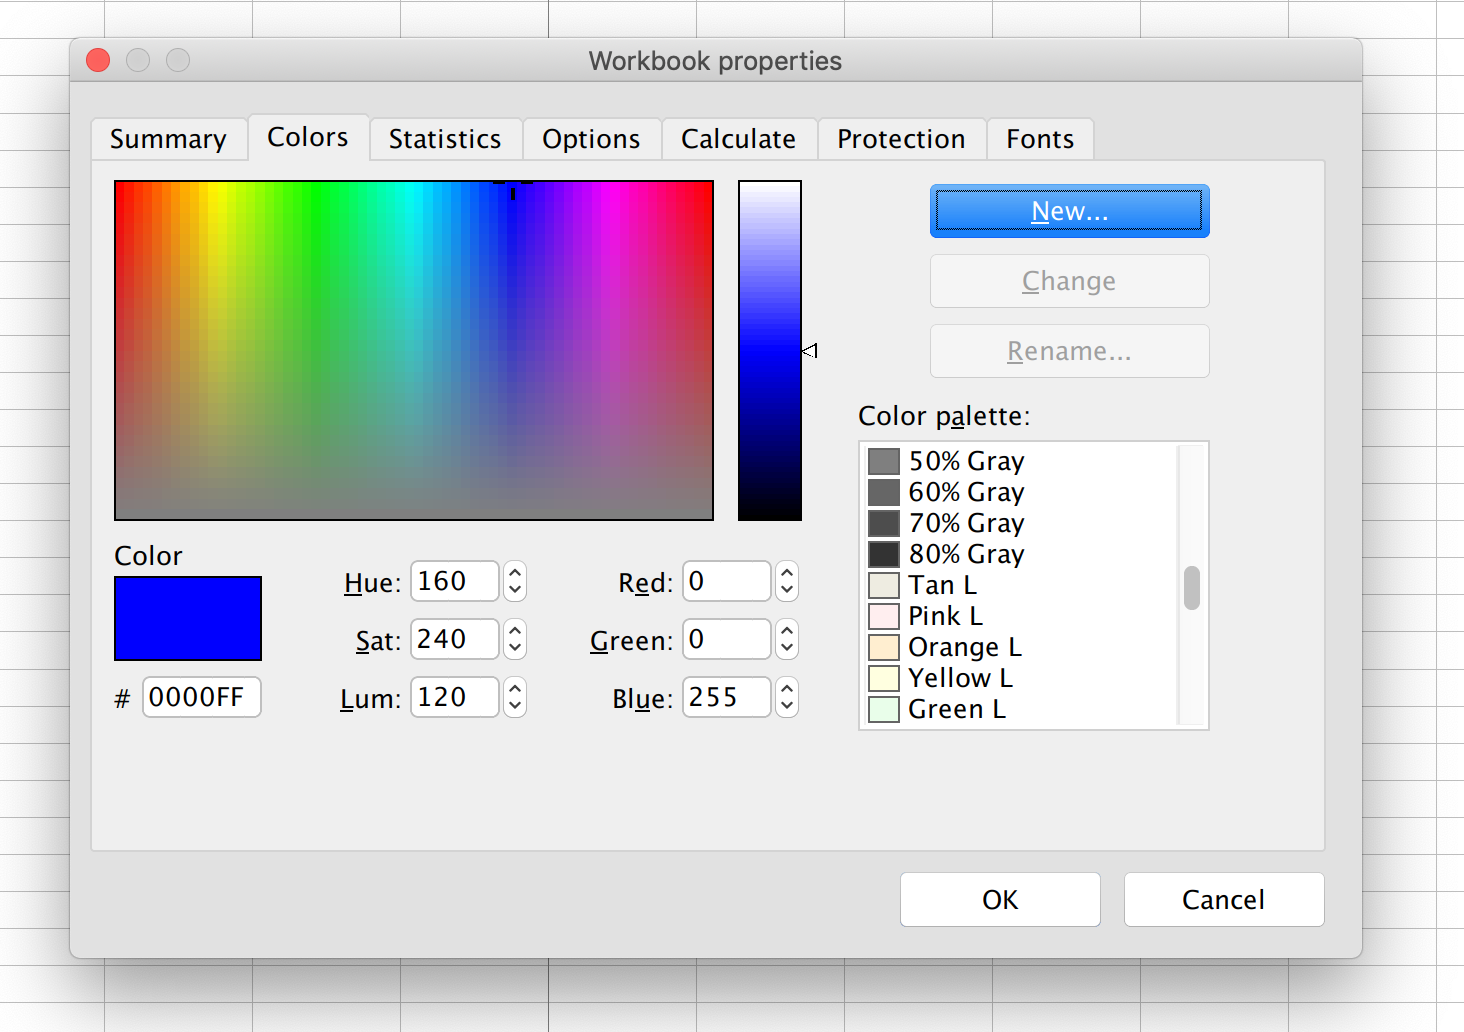Click the luminance slider bar
Screen dimensions: 1464x1032
tap(769, 350)
